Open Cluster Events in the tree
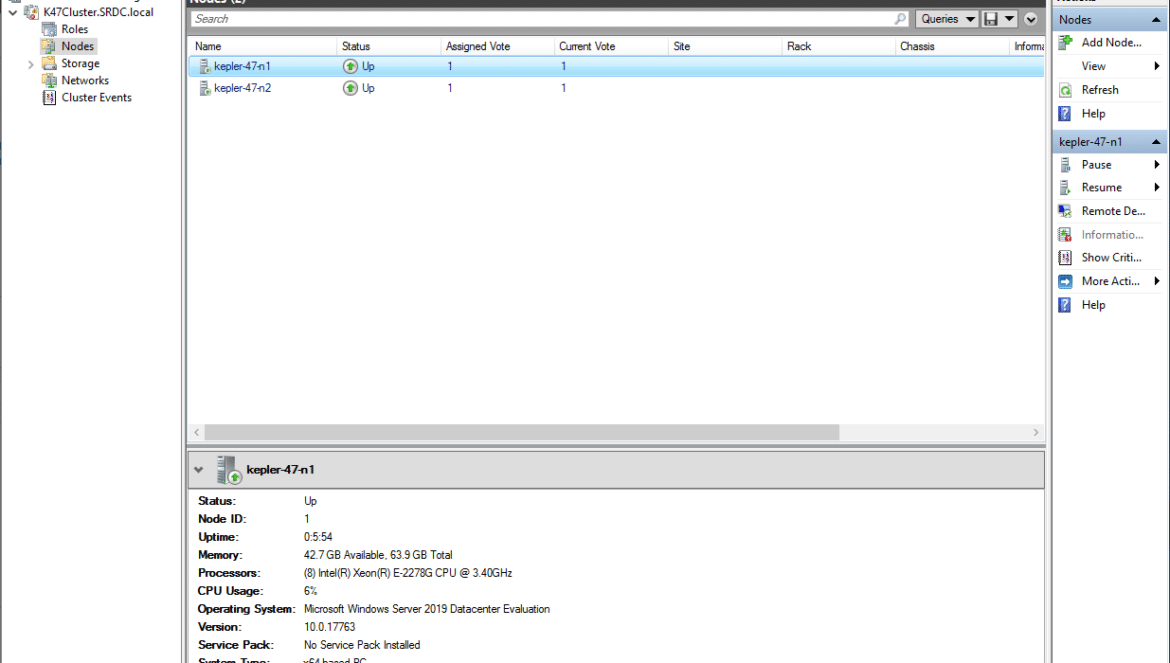Image resolution: width=1170 pixels, height=663 pixels. coord(96,98)
